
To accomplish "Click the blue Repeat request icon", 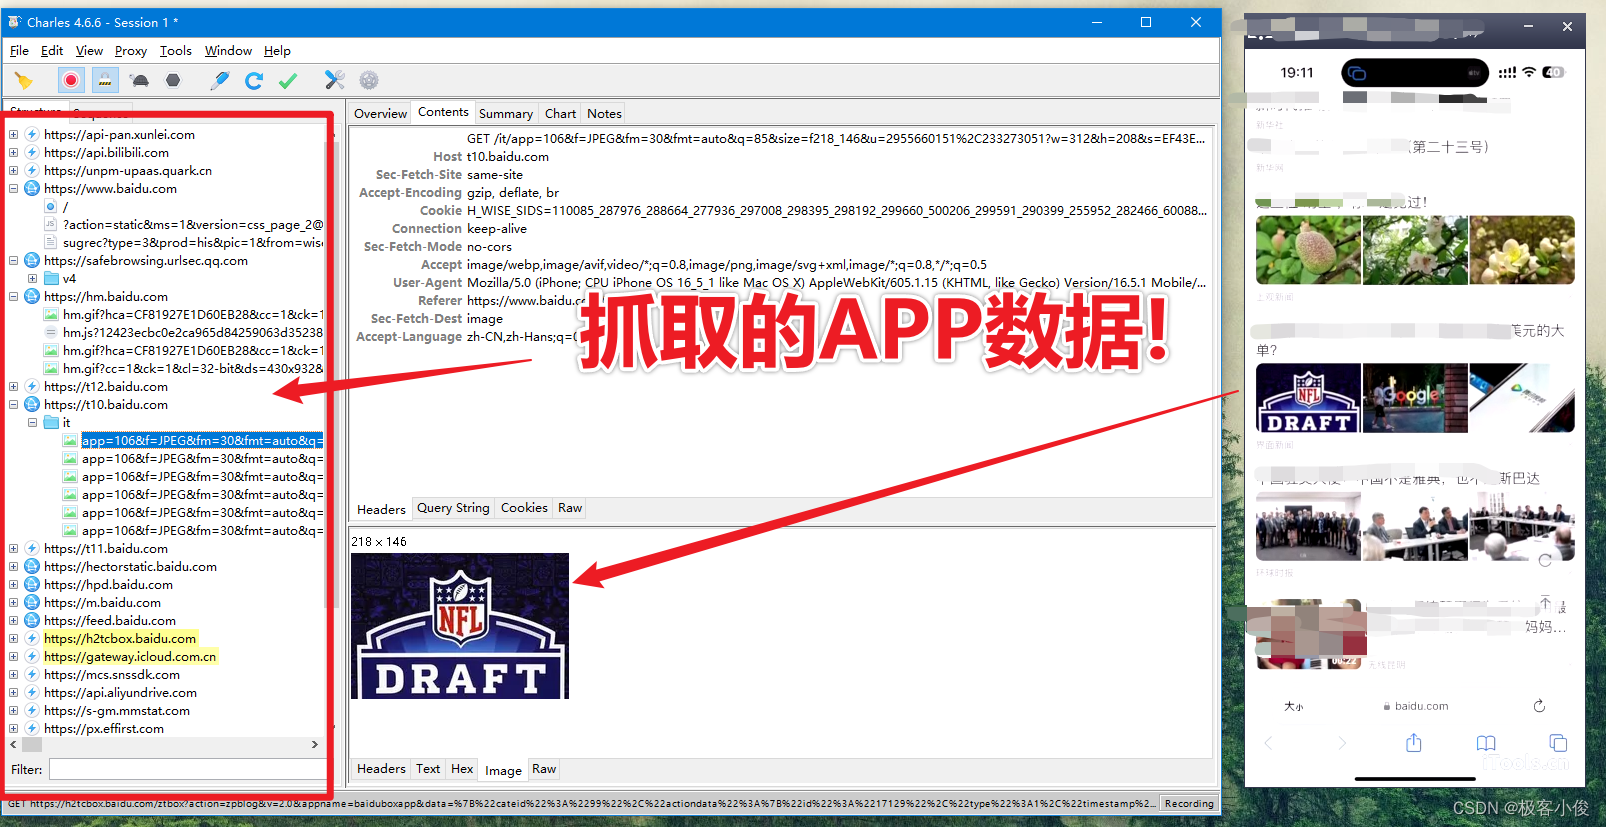I will click(x=254, y=80).
